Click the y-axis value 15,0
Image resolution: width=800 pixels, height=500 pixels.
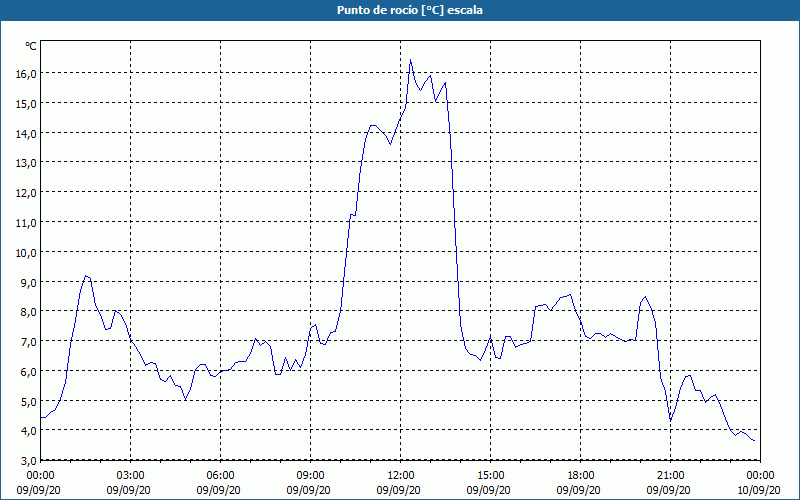(x=27, y=104)
